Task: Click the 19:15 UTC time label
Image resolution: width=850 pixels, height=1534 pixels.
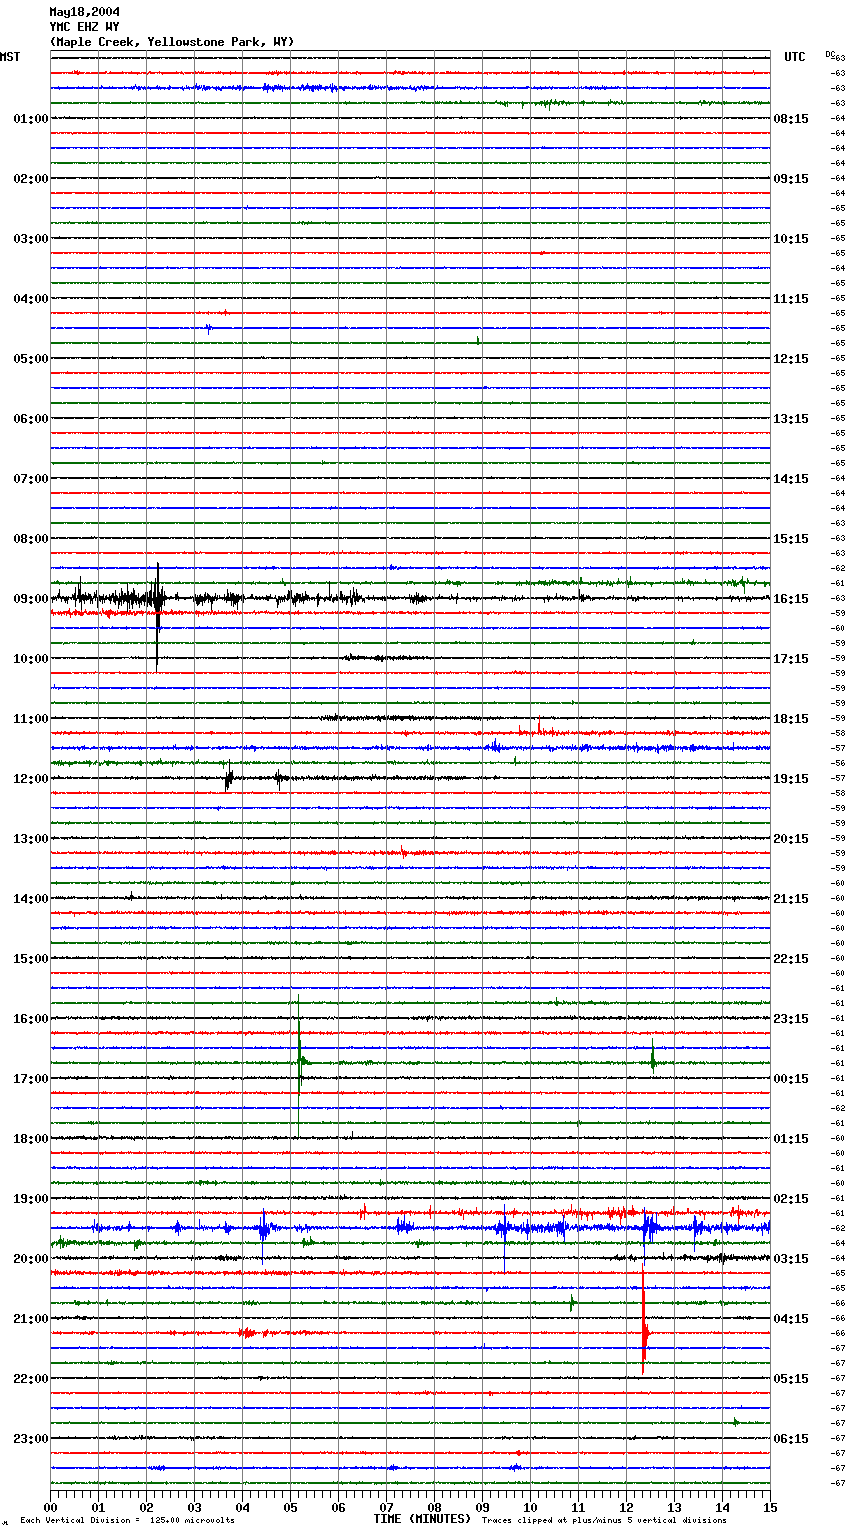Action: (791, 779)
